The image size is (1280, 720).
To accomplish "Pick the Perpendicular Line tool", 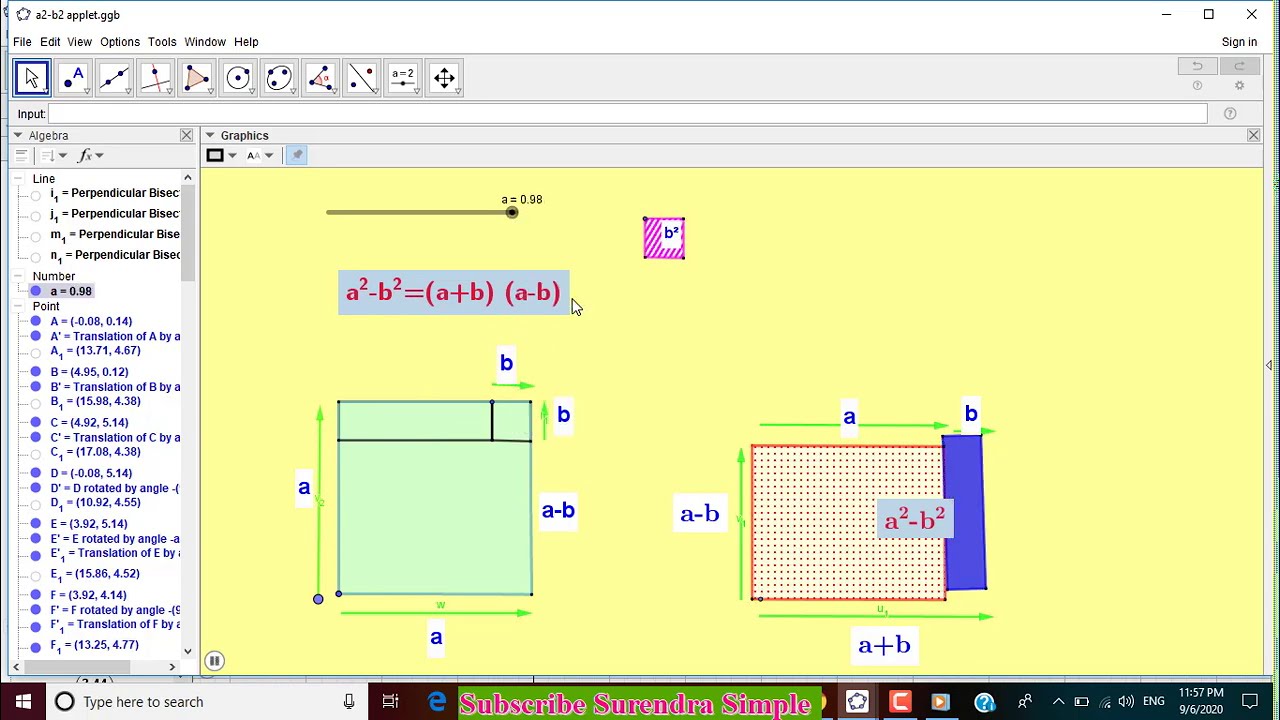I will (155, 78).
